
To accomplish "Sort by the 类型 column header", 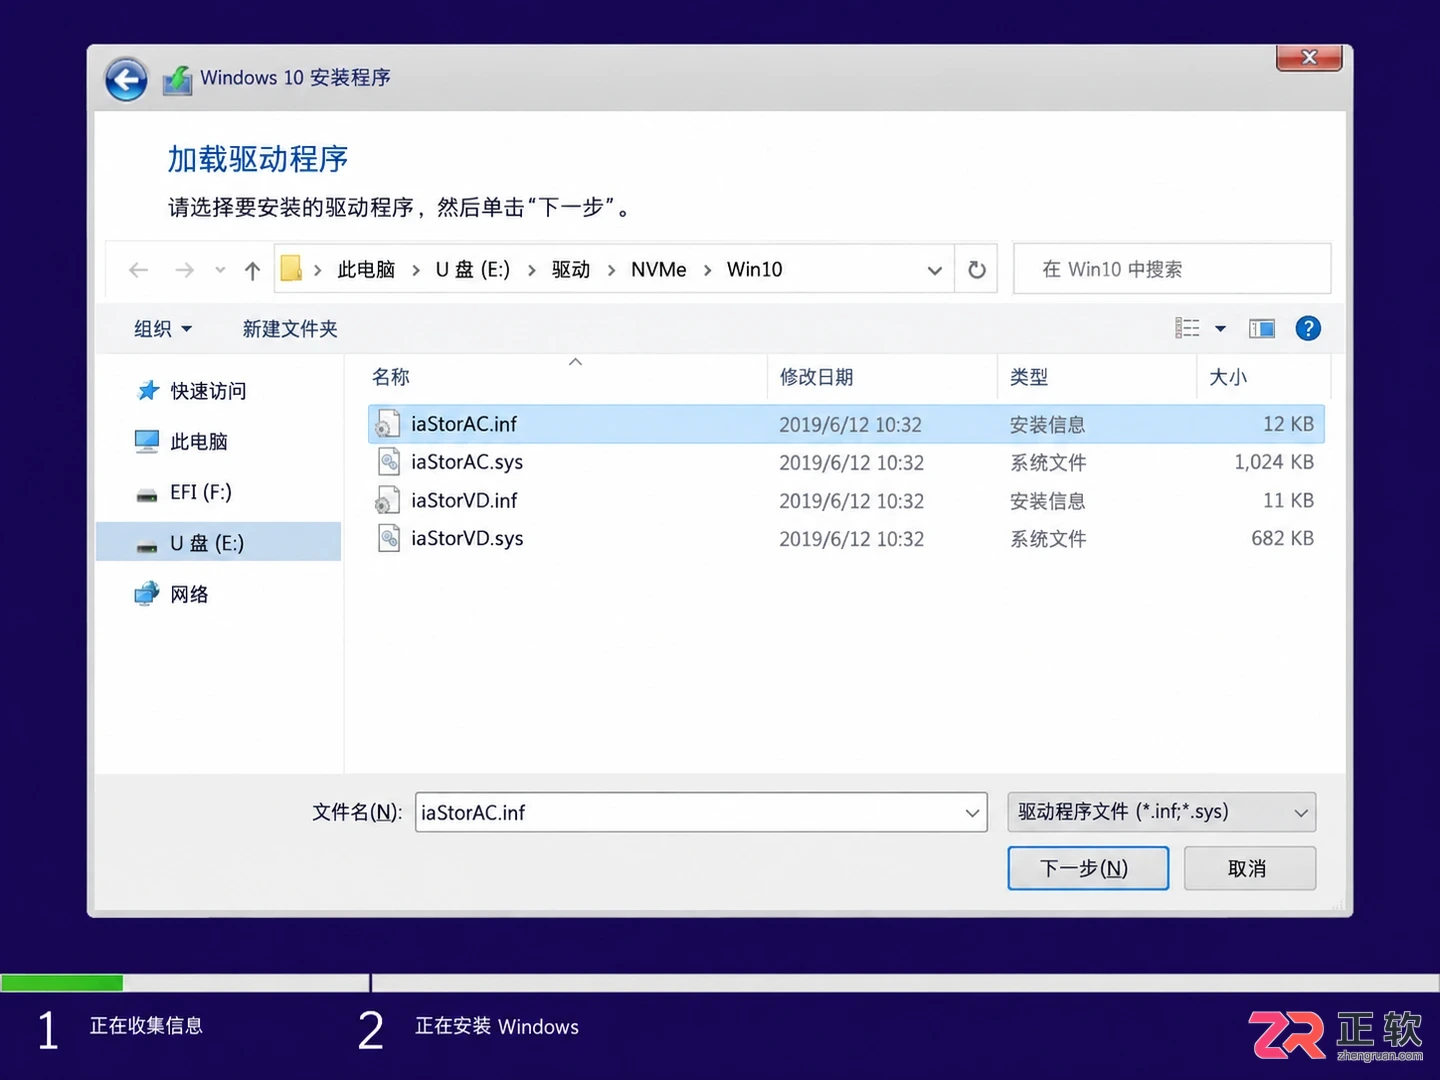I will pyautogui.click(x=1029, y=377).
